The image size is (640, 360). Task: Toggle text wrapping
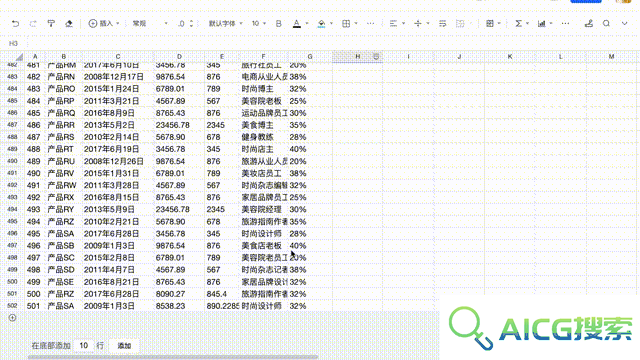442,24
